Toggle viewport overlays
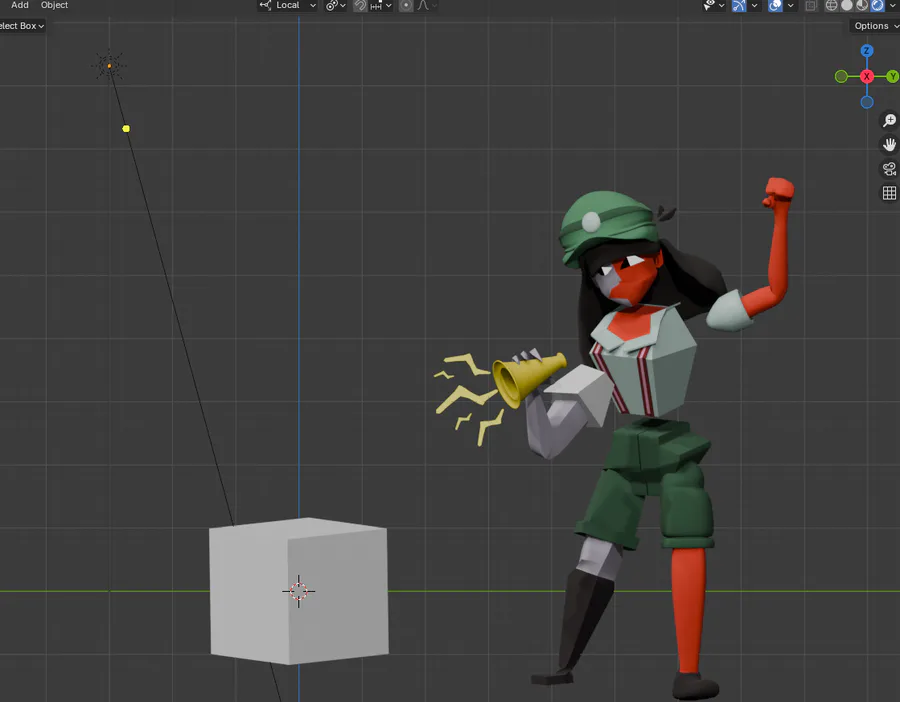This screenshot has width=900, height=702. (x=775, y=6)
